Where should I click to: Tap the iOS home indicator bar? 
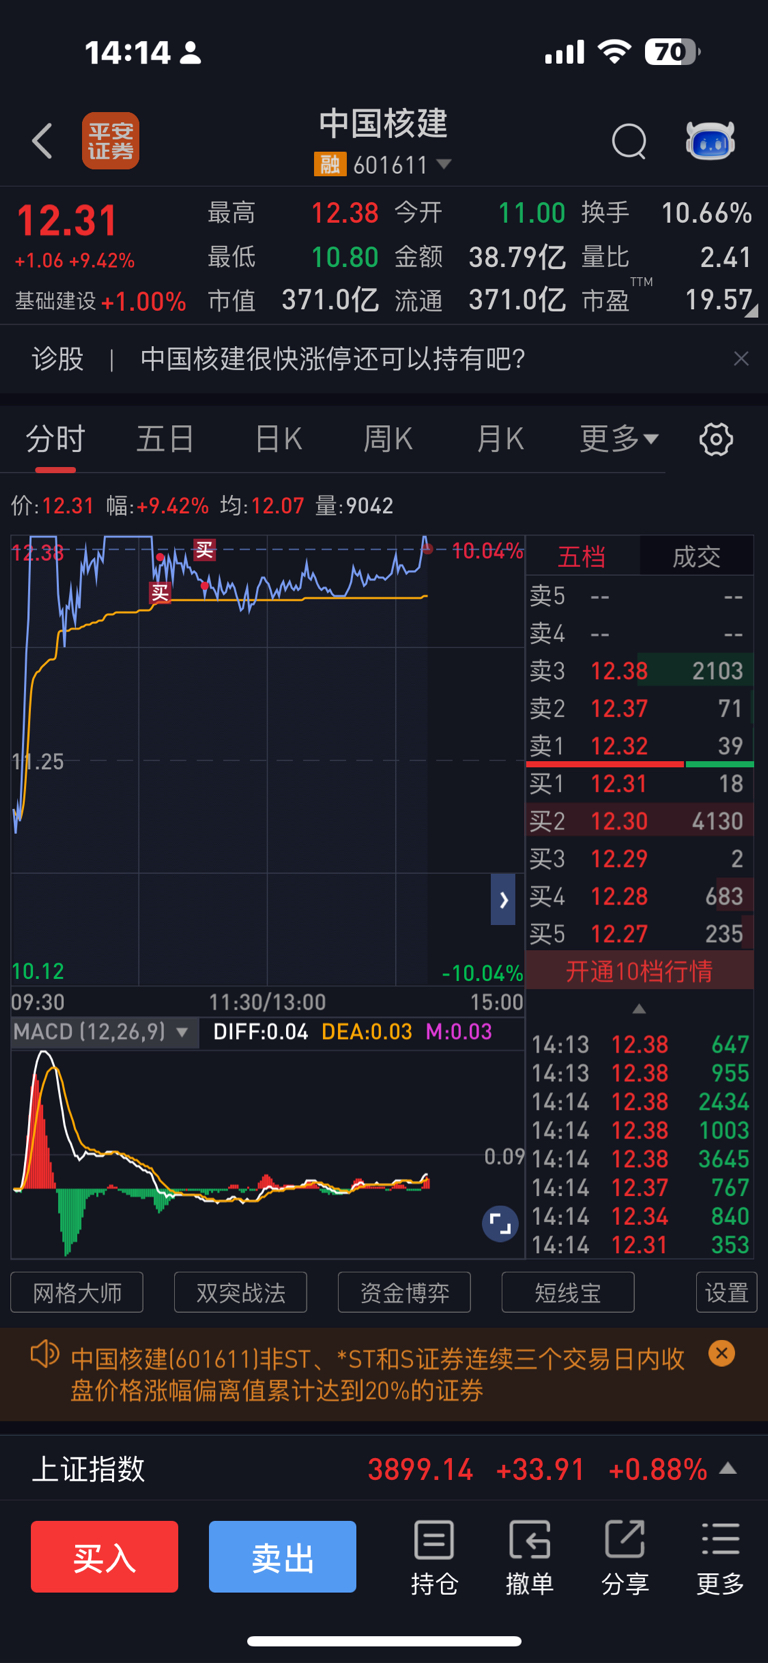(384, 1641)
